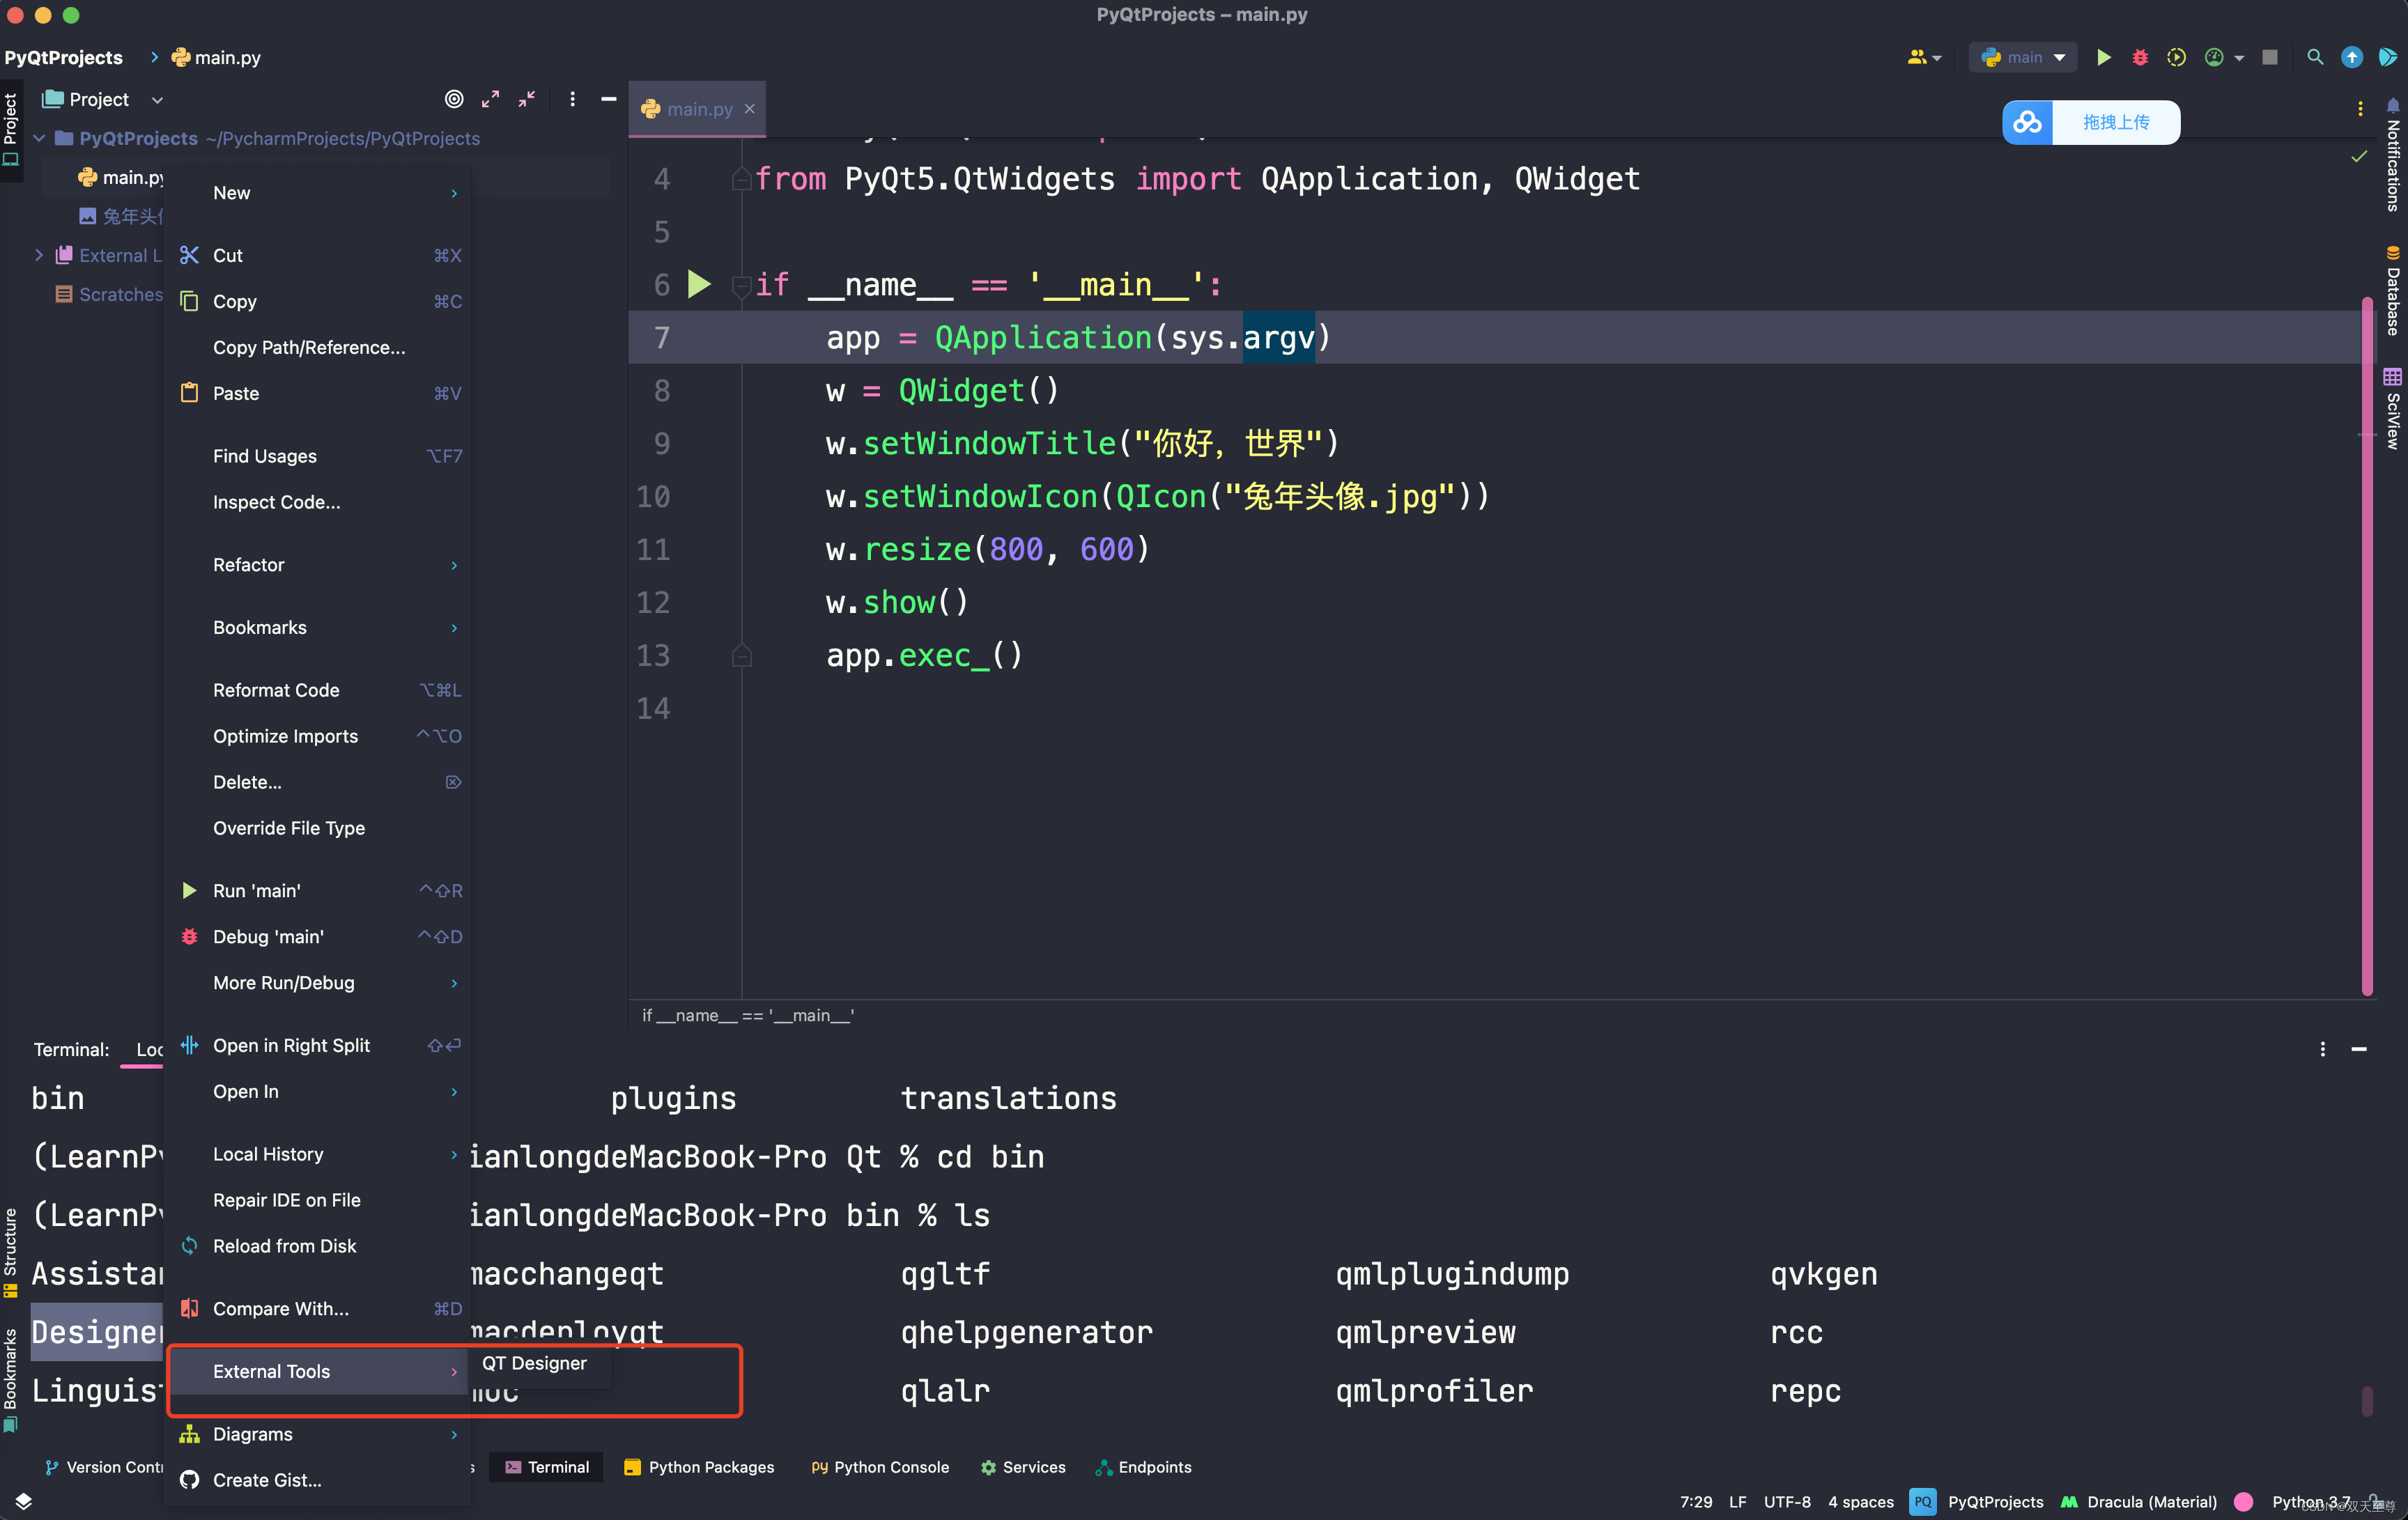Viewport: 2408px width, 1520px height.
Task: Collapse all in Project panel
Action: [526, 99]
